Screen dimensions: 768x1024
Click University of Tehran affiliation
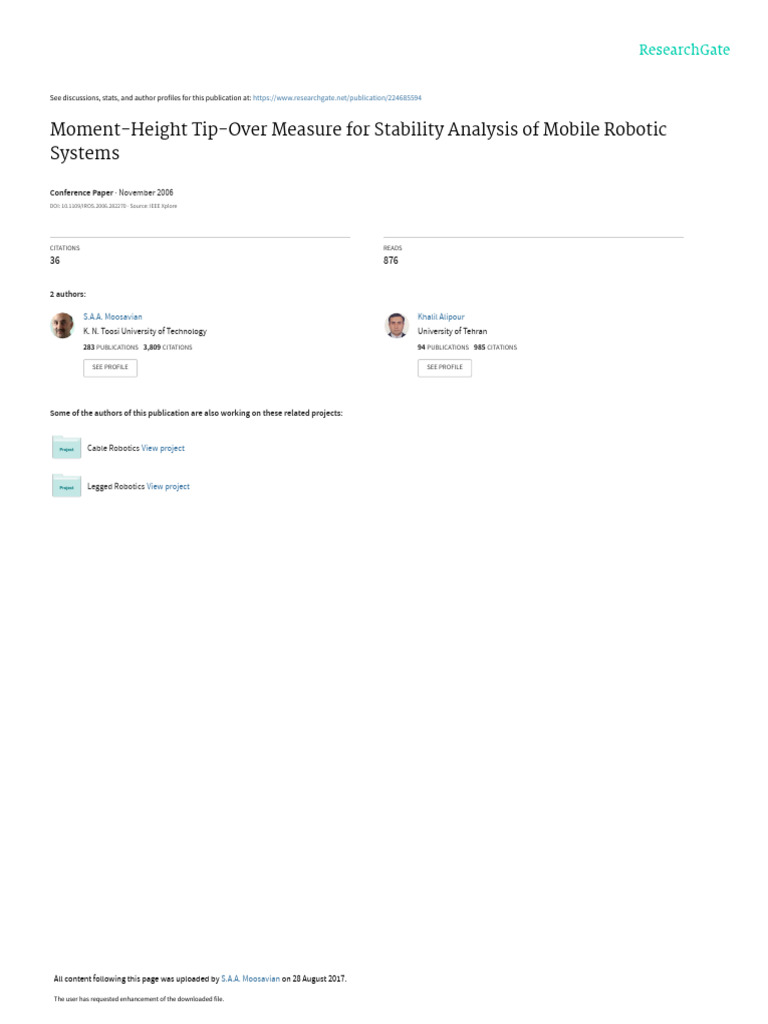pos(452,331)
